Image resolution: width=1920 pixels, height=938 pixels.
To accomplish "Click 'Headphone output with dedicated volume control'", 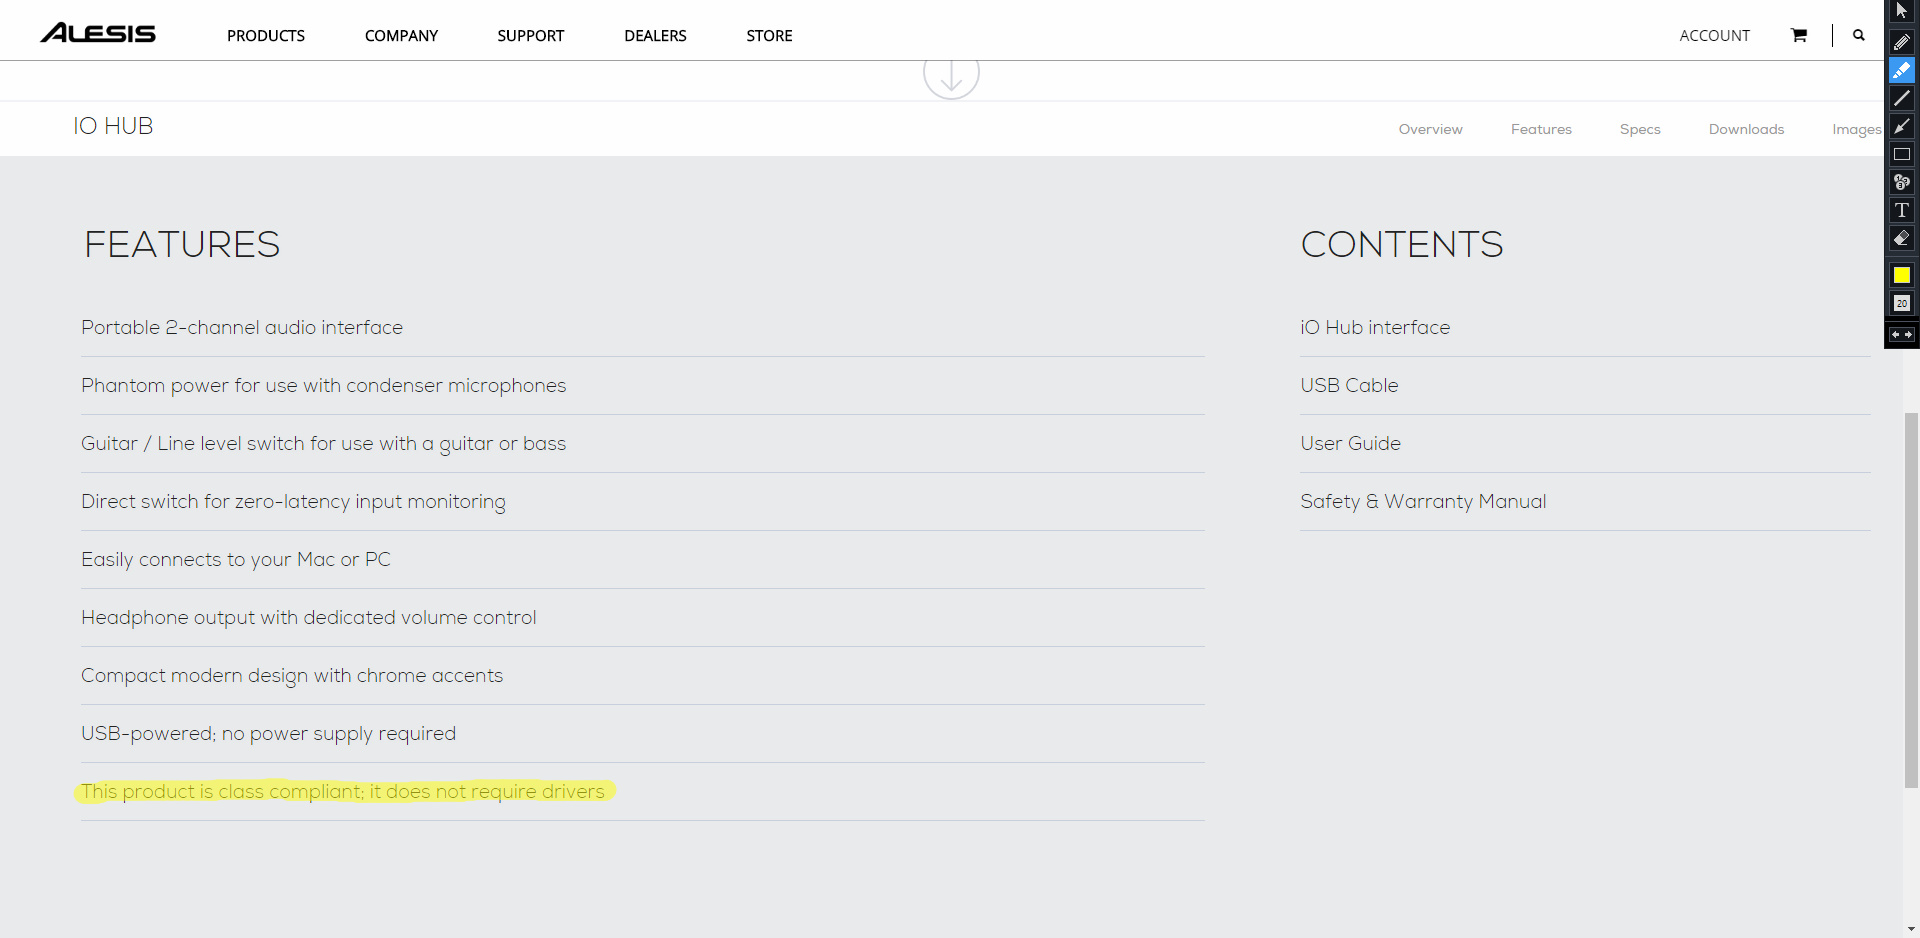I will click(x=309, y=618).
